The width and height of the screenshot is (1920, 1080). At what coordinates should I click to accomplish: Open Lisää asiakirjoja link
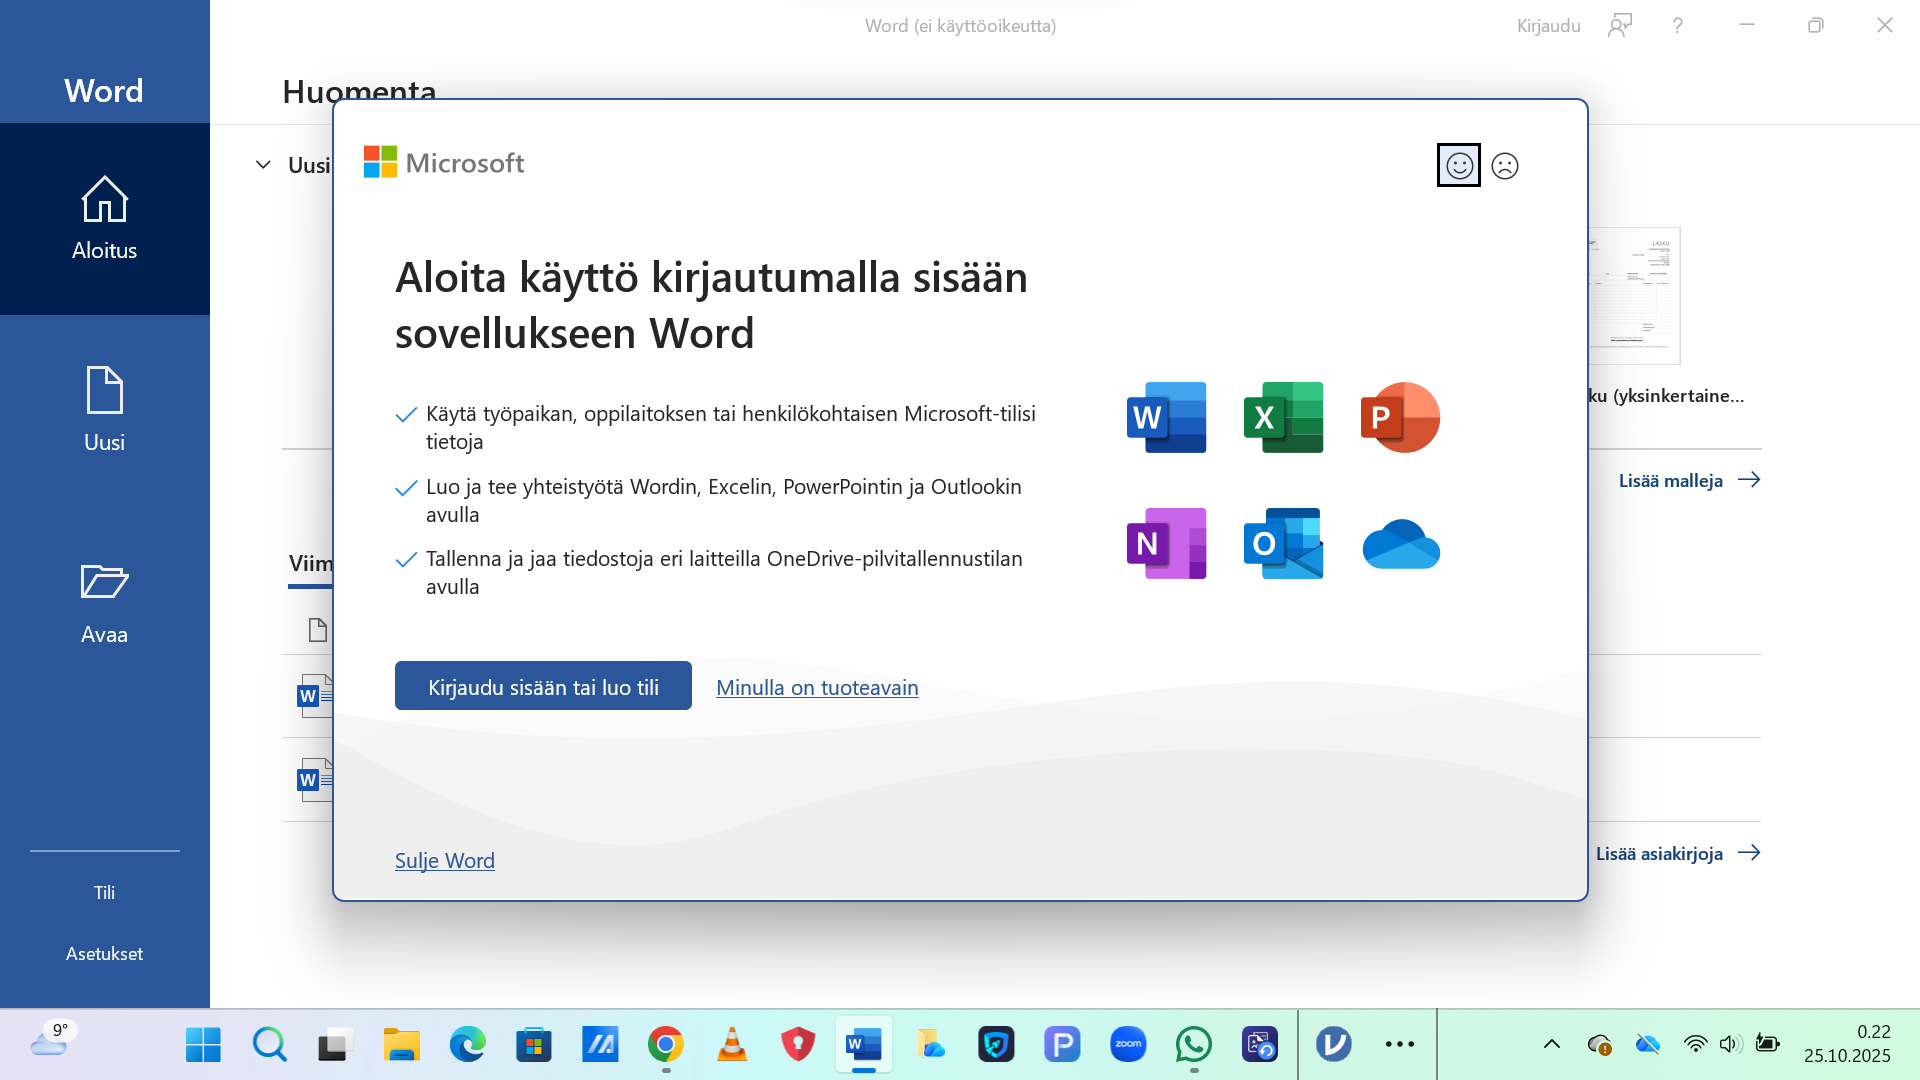[1678, 853]
